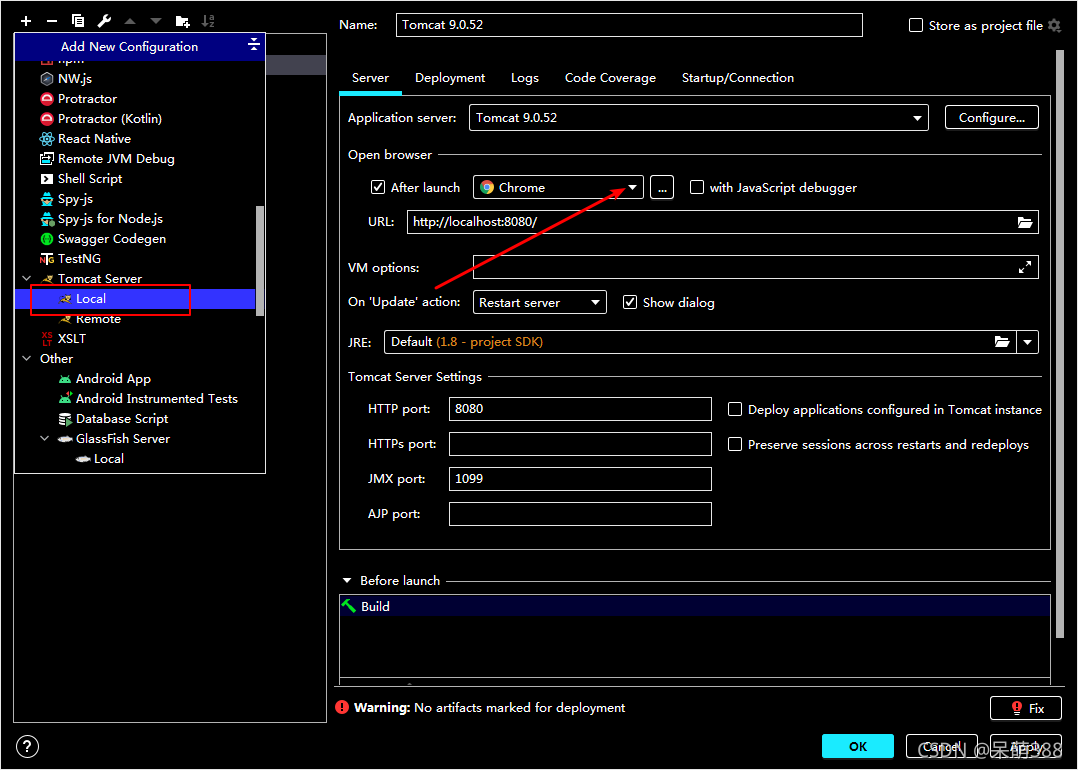Select Shell Script configuration type
Image resolution: width=1078 pixels, height=770 pixels.
(x=81, y=178)
